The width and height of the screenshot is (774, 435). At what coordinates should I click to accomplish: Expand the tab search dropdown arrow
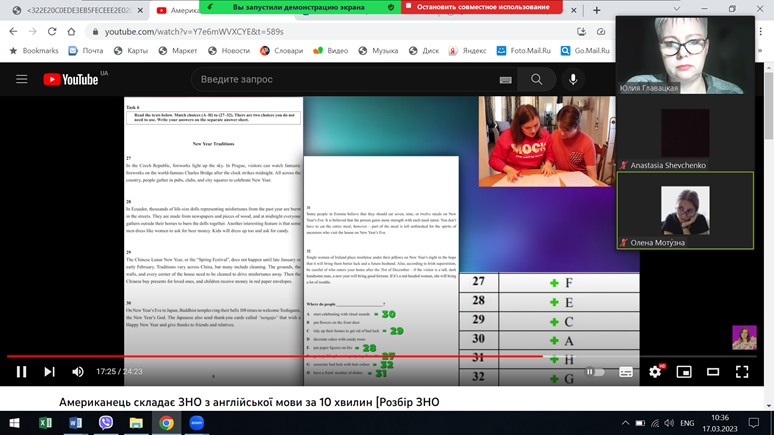677,9
